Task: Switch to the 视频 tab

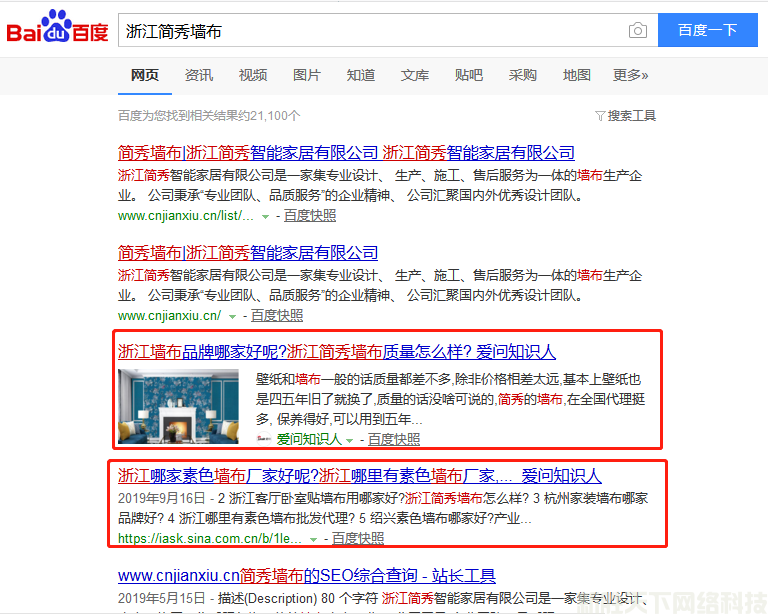Action: click(253, 75)
